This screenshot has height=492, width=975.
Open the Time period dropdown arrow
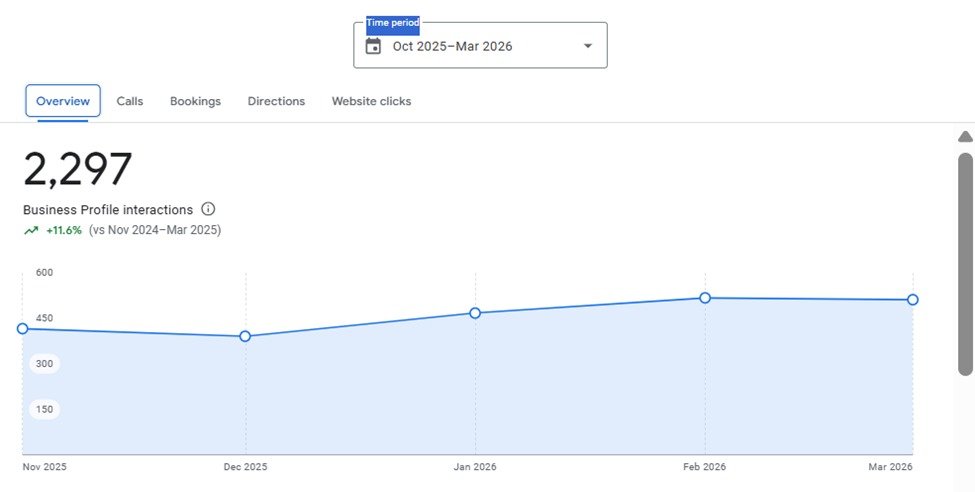click(588, 46)
